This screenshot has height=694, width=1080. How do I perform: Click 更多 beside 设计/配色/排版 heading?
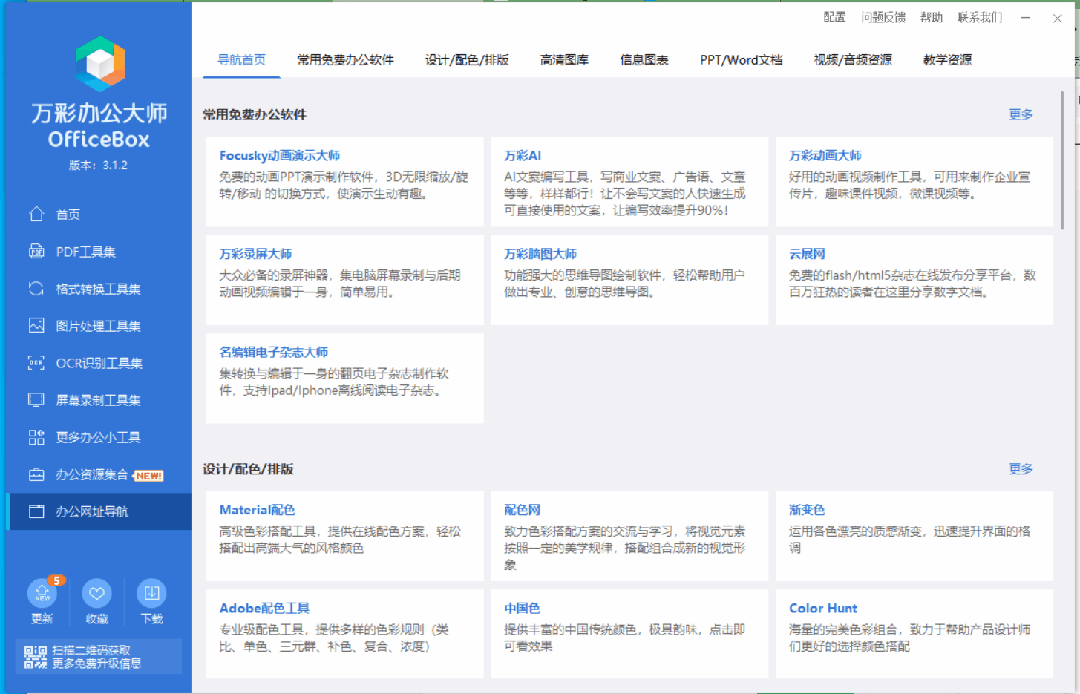coord(1021,469)
